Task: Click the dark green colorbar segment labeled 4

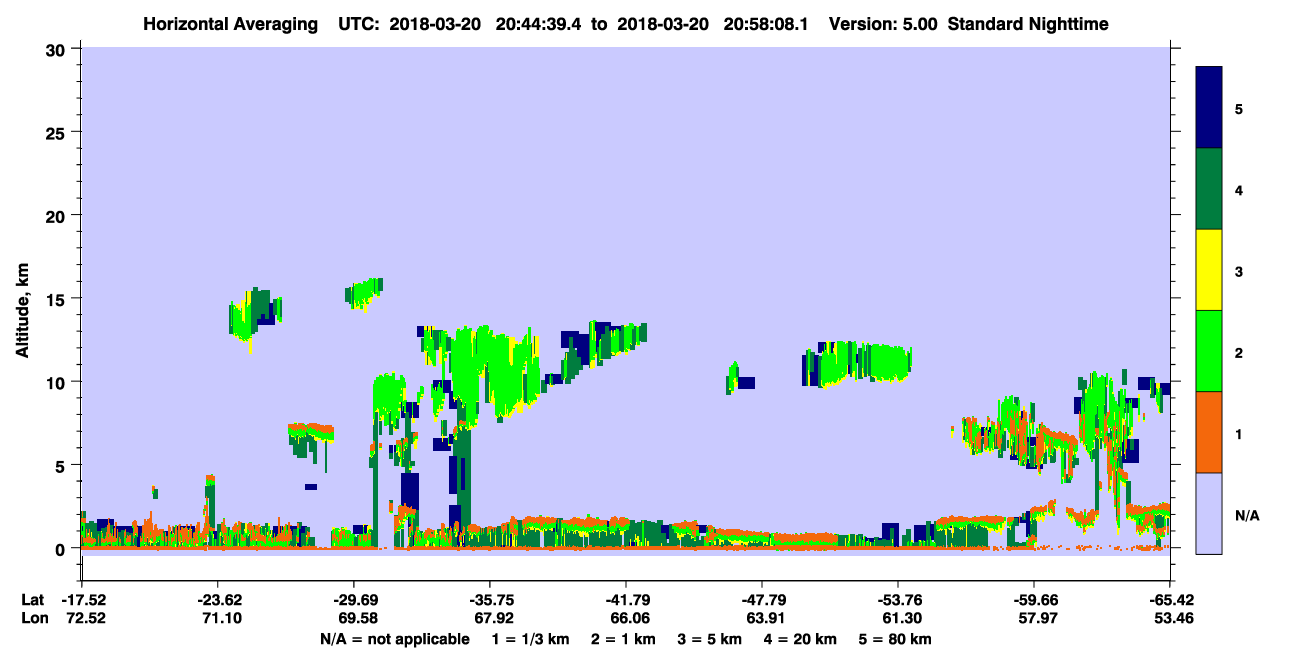Action: click(1209, 189)
